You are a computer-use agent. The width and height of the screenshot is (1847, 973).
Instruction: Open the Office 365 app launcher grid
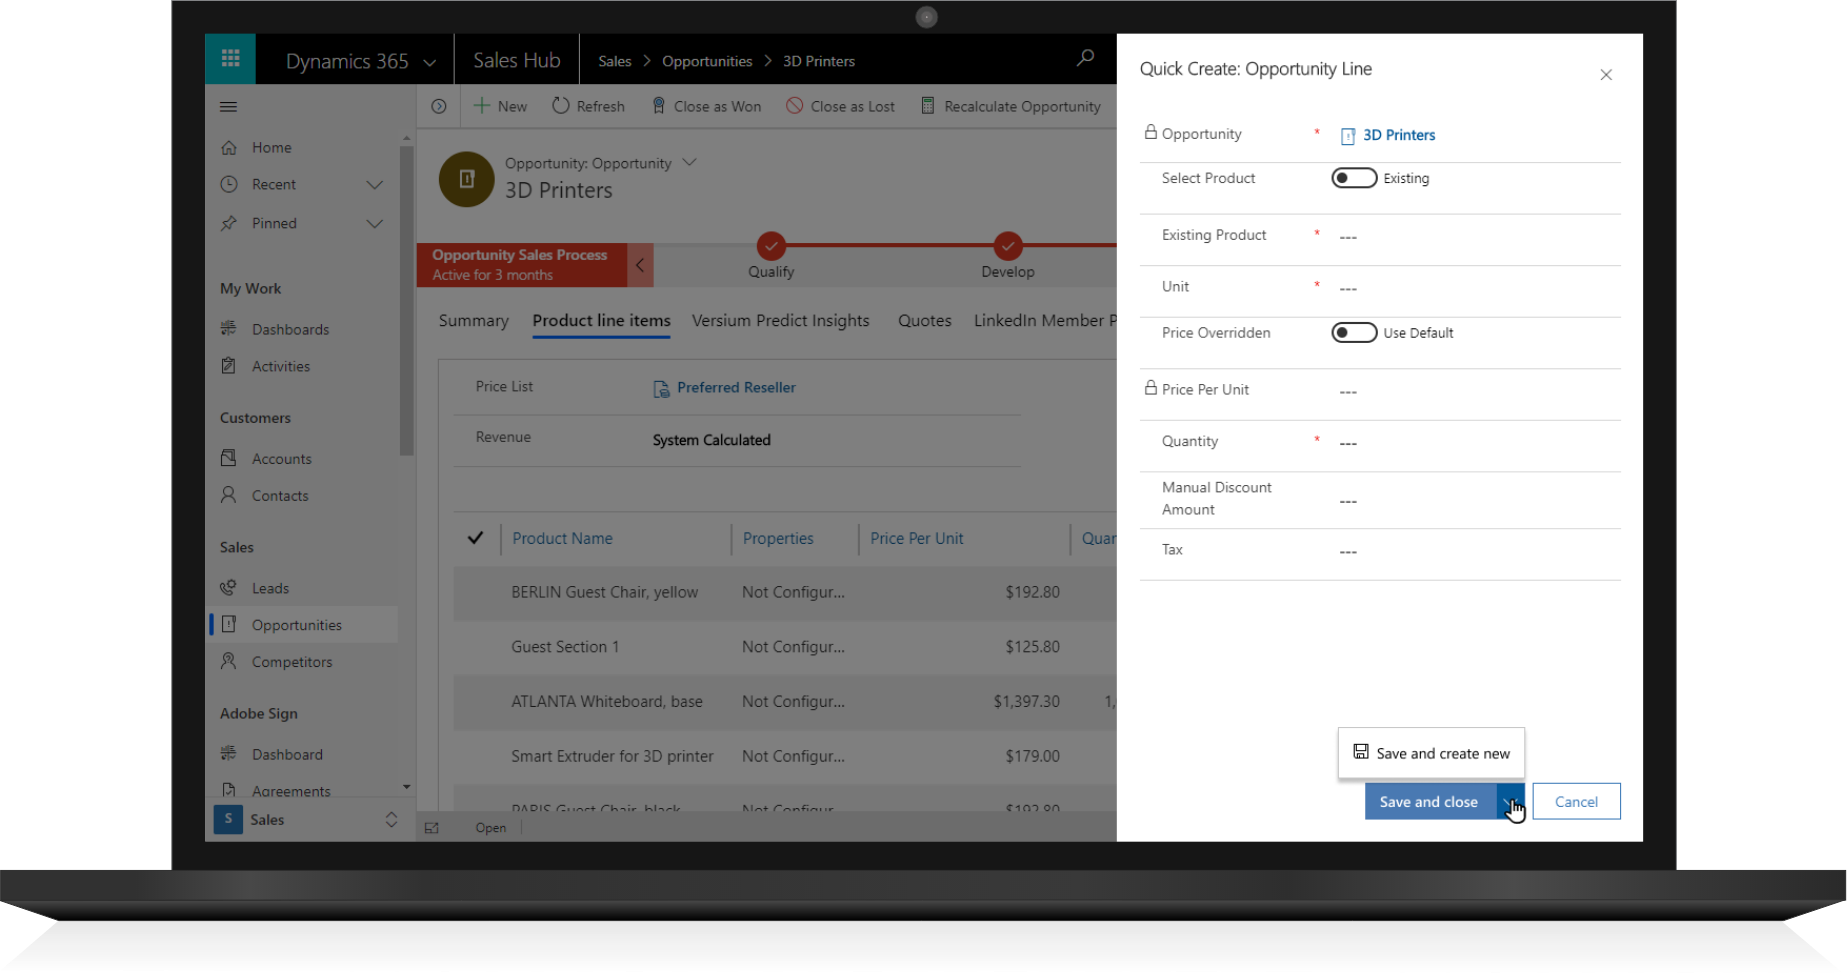pyautogui.click(x=230, y=58)
